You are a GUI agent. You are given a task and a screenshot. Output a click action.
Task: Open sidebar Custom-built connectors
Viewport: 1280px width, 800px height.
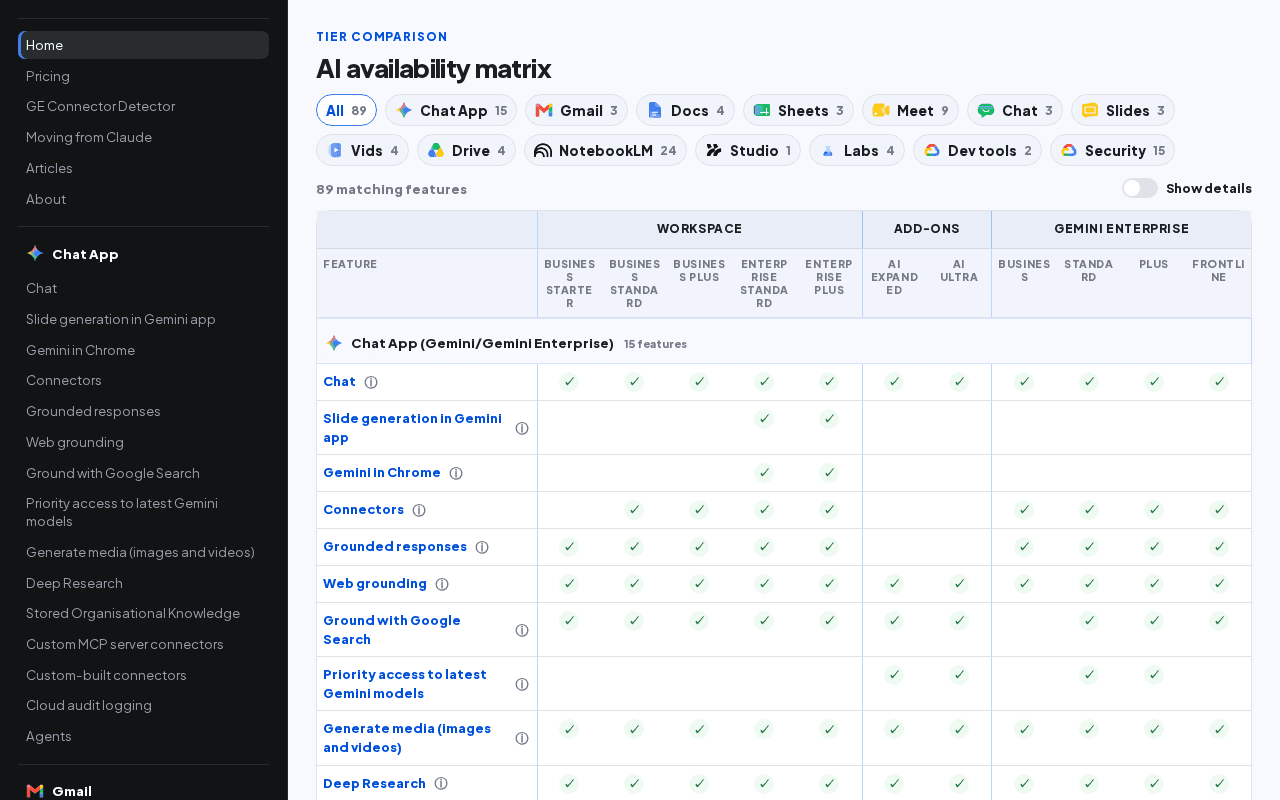pyautogui.click(x=143, y=675)
